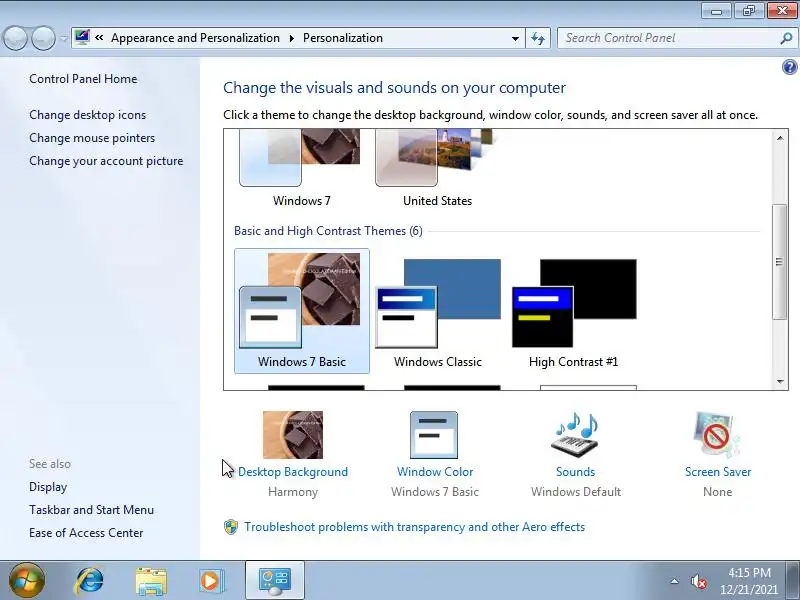Screen dimensions: 800x600
Task: Select the United States theme
Action: pyautogui.click(x=437, y=168)
